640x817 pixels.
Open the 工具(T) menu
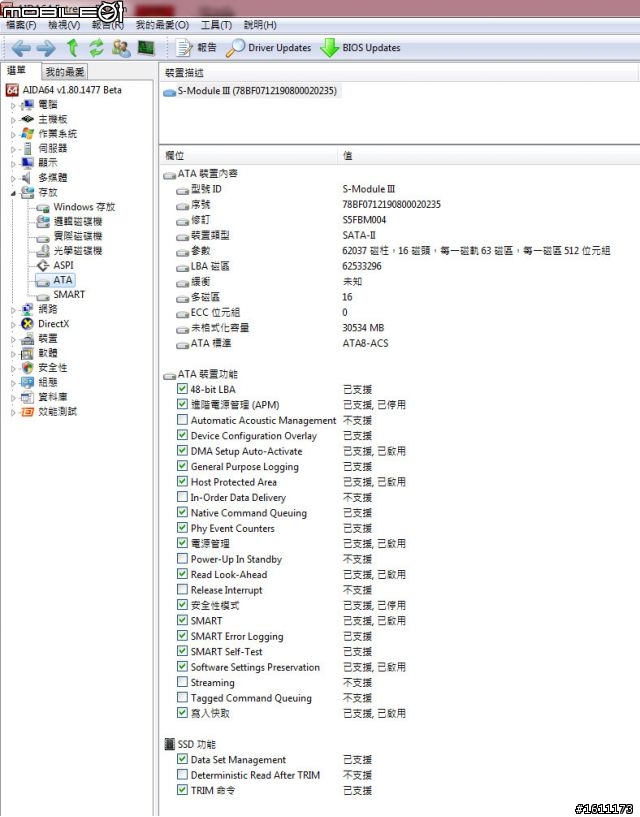point(216,25)
